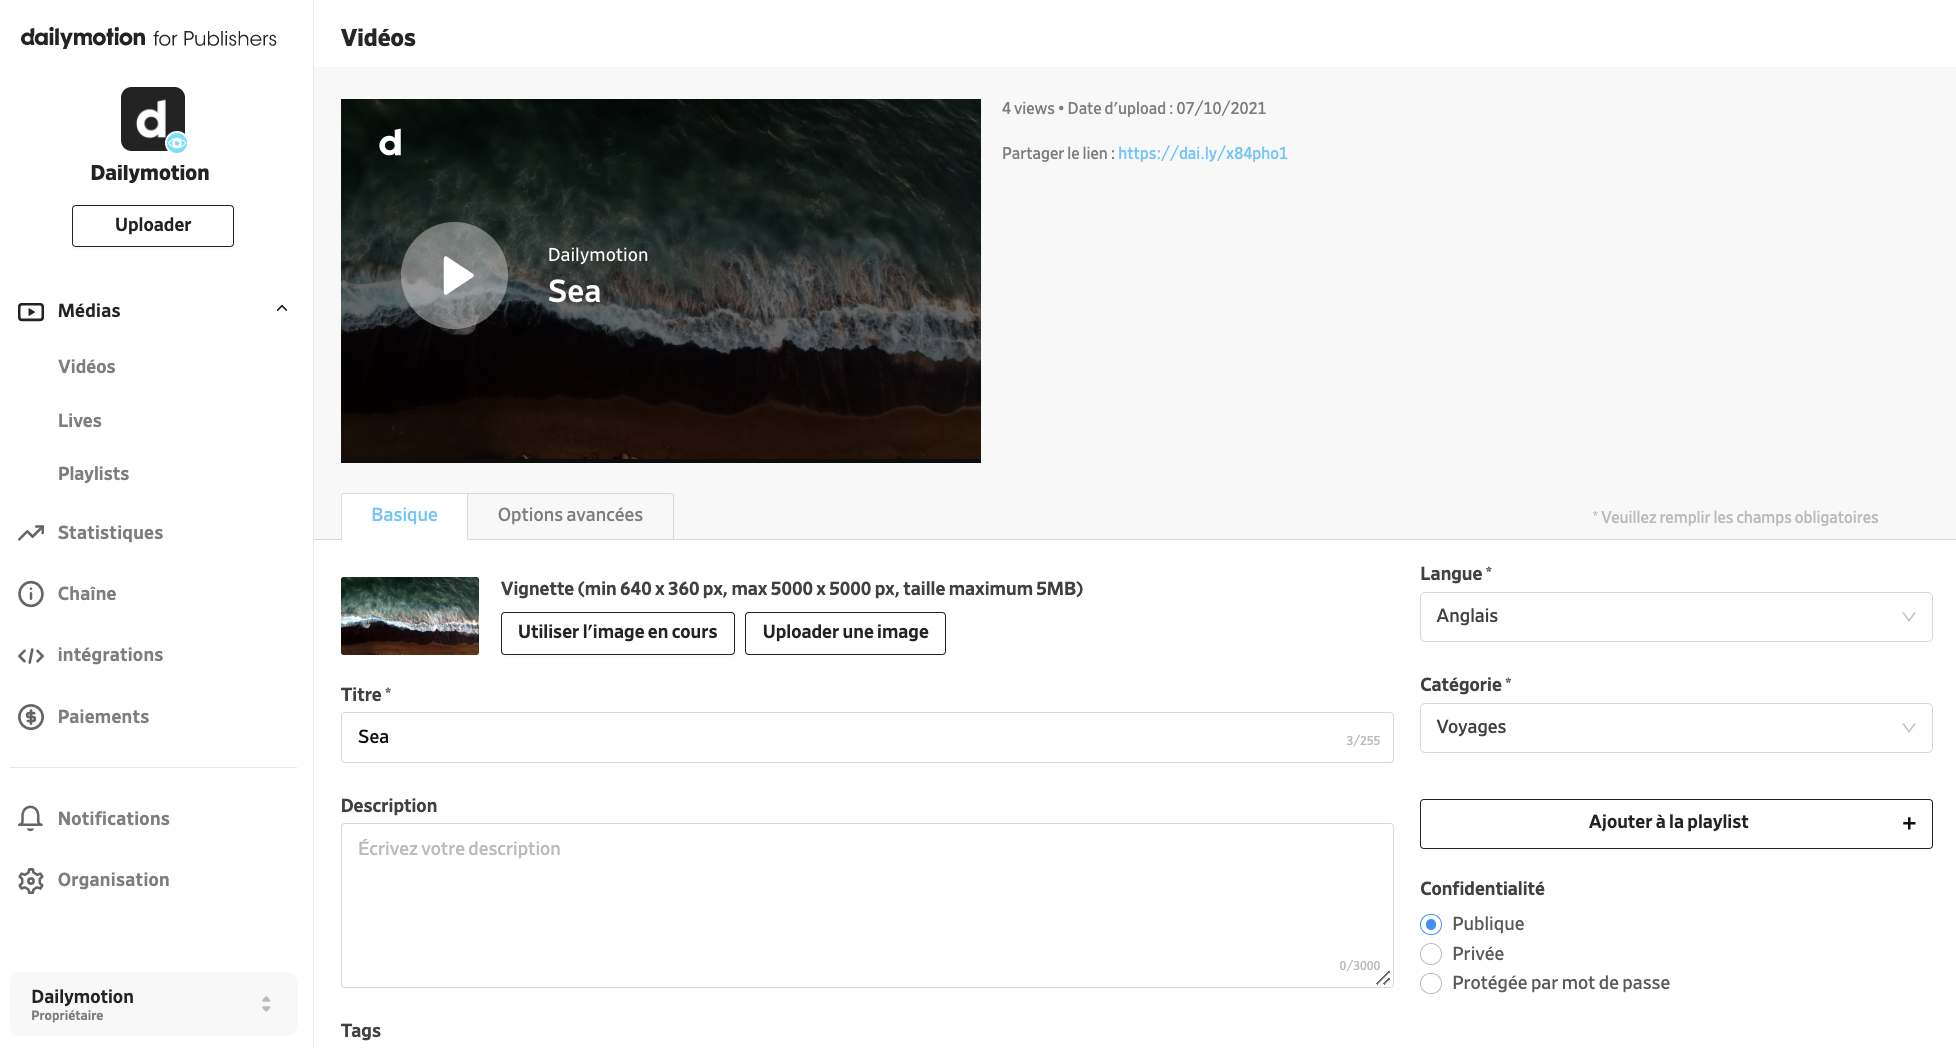
Task: Go to Statistiques section
Action: tap(110, 533)
